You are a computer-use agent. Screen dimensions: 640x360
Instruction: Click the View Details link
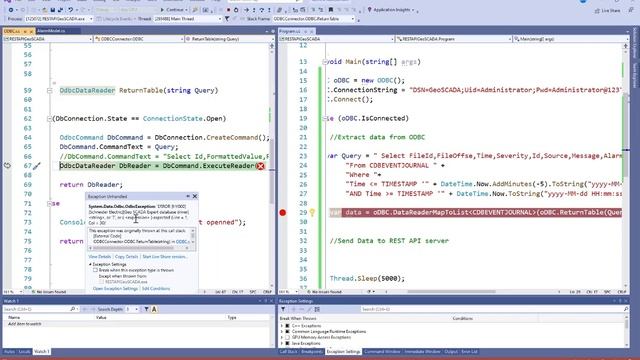click(x=99, y=257)
